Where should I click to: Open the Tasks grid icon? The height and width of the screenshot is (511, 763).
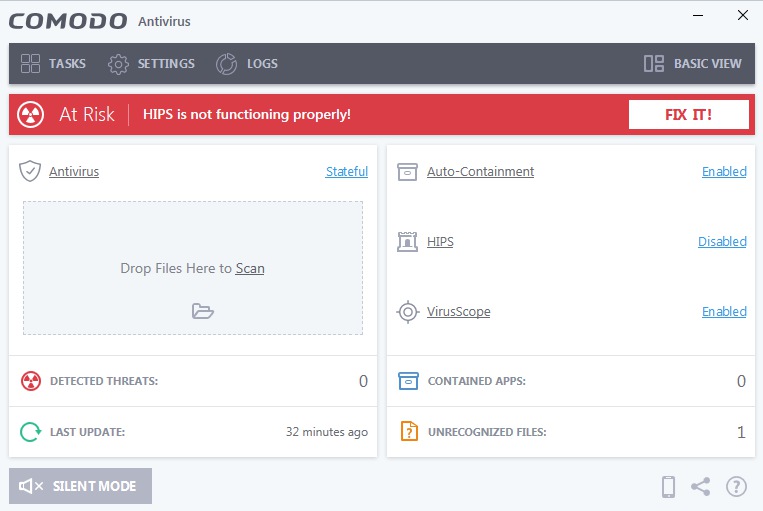[x=30, y=64]
